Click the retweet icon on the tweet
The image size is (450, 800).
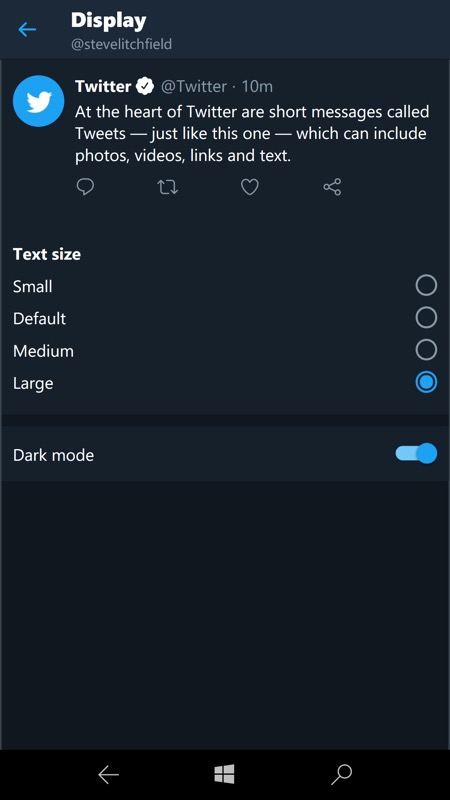tap(167, 187)
